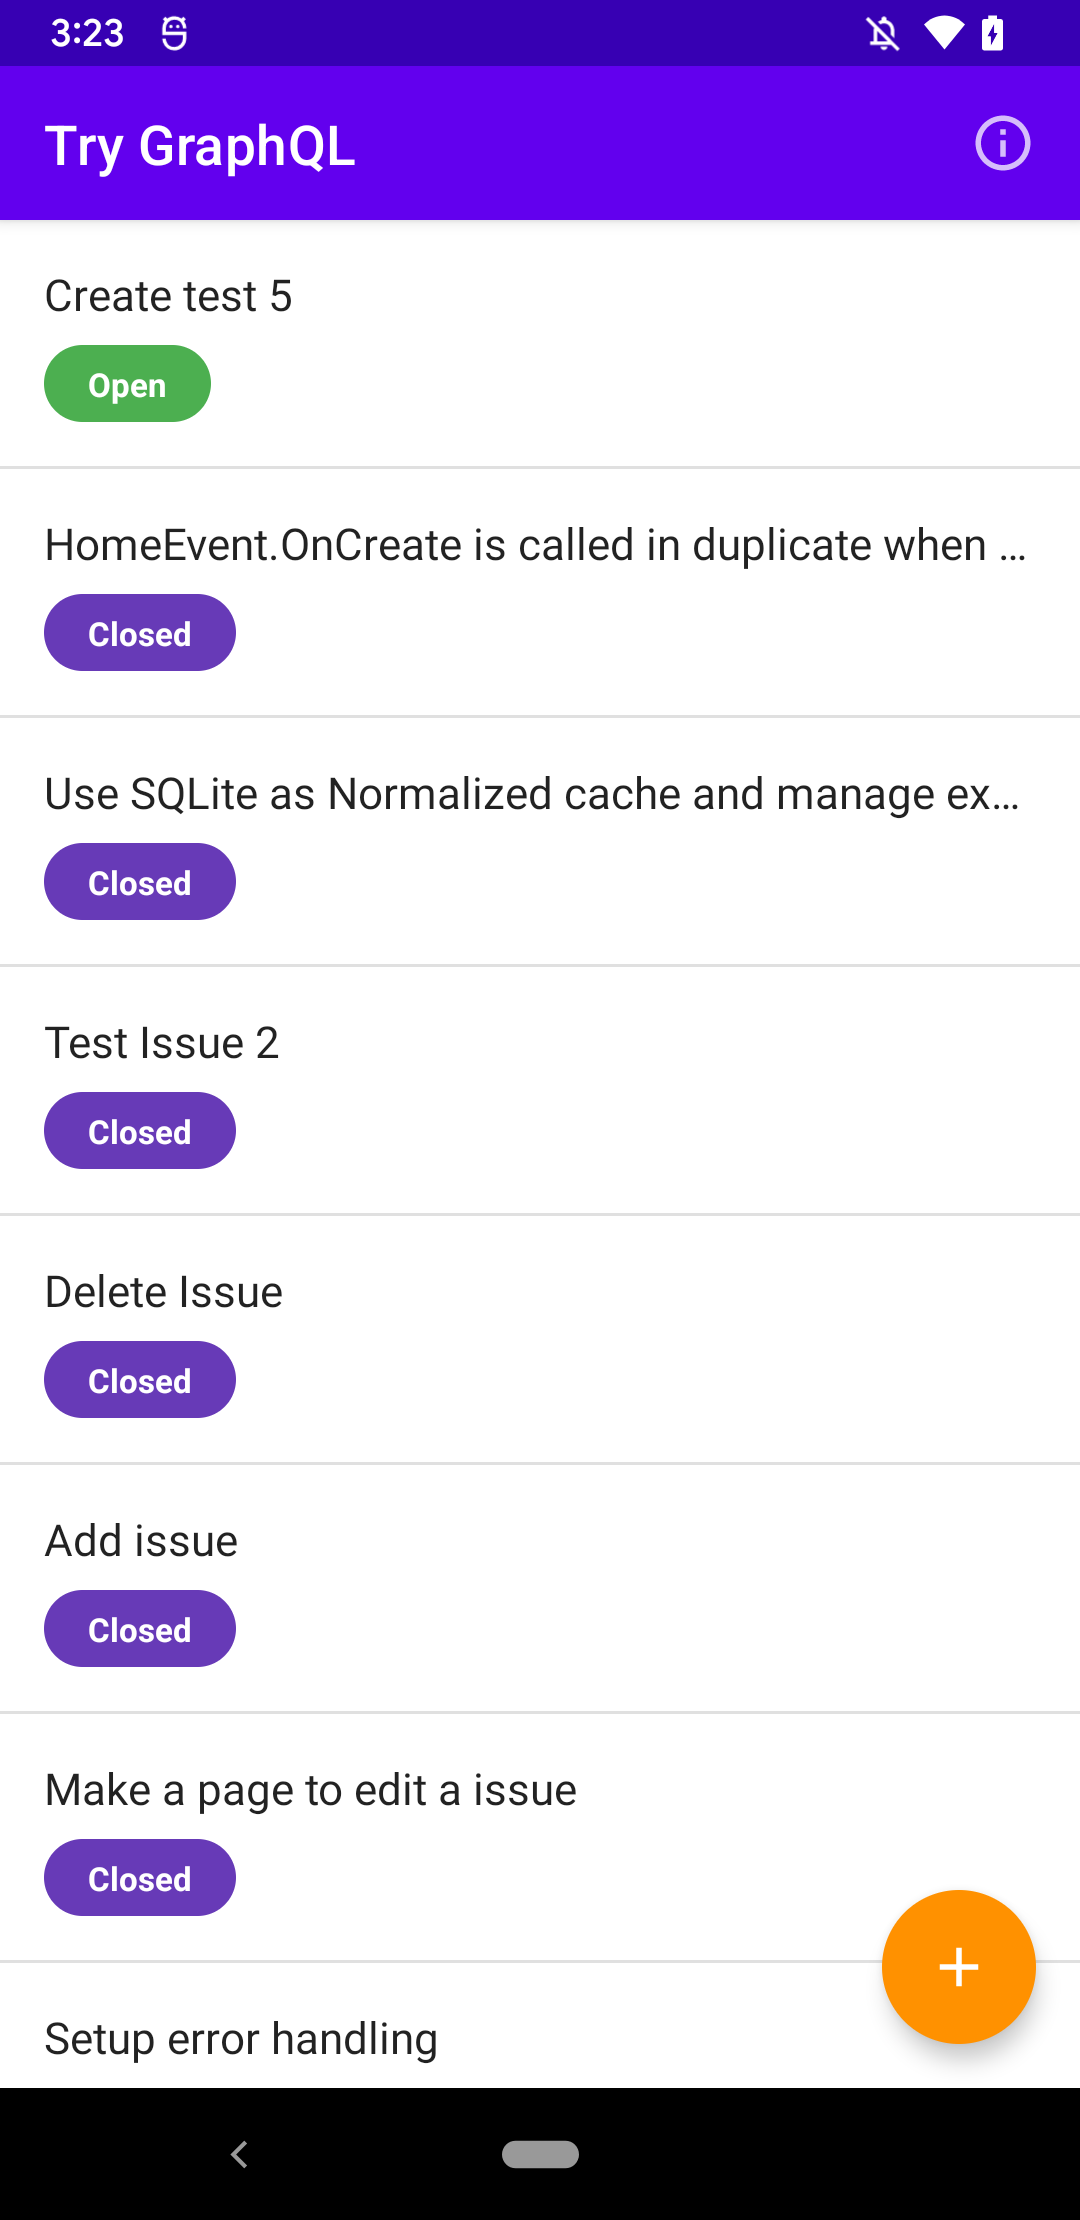Viewport: 1080px width, 2220px height.
Task: Tap the back navigation arrow
Action: point(239,2155)
